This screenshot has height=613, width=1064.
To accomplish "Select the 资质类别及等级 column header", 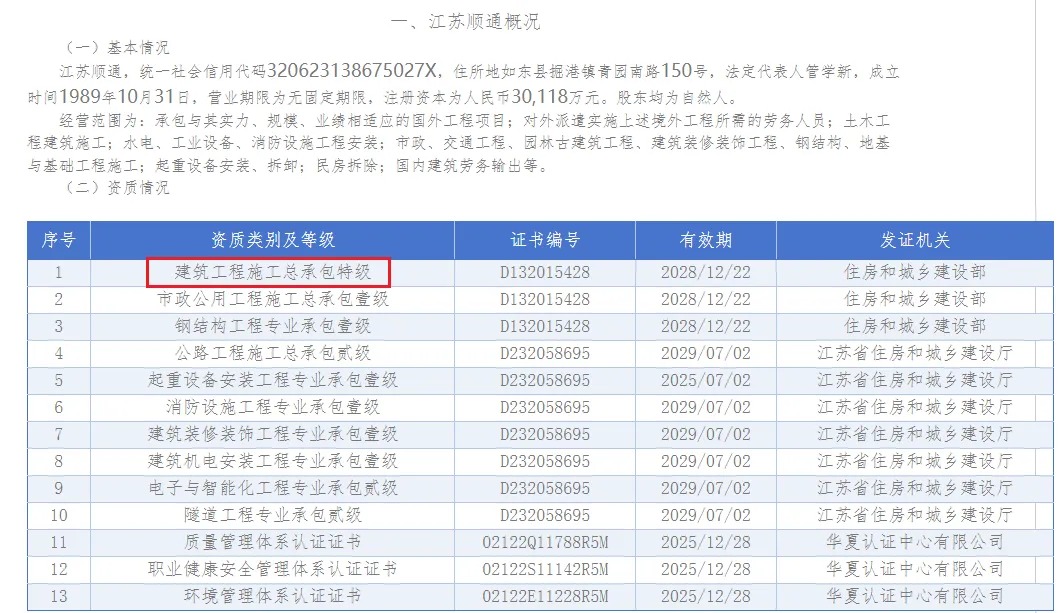I will (272, 240).
